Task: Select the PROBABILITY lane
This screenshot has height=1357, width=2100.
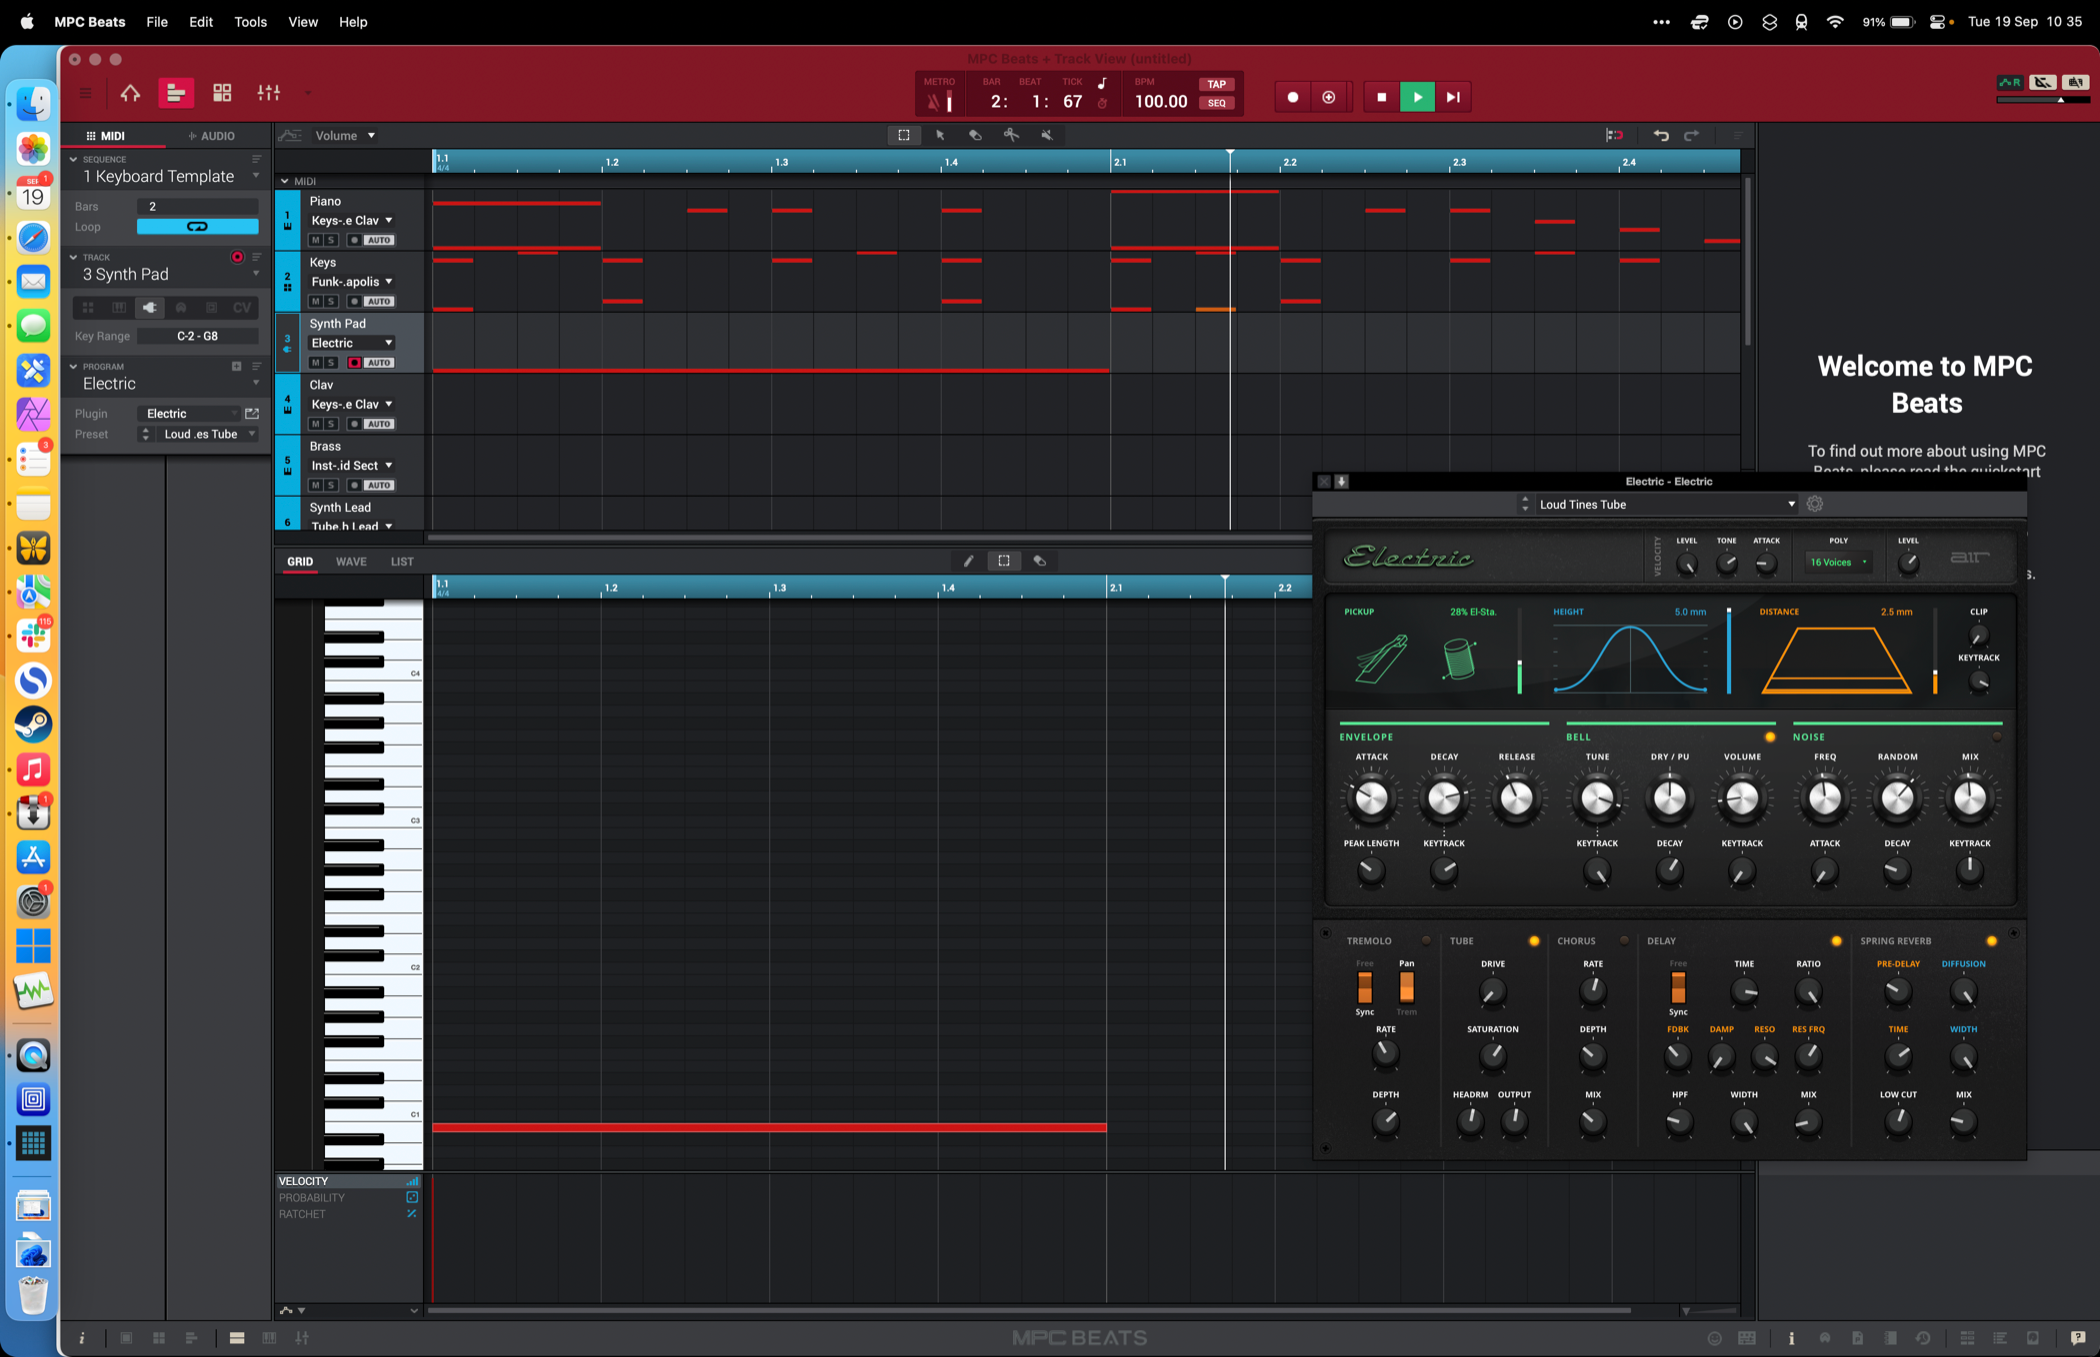Action: click(348, 1198)
